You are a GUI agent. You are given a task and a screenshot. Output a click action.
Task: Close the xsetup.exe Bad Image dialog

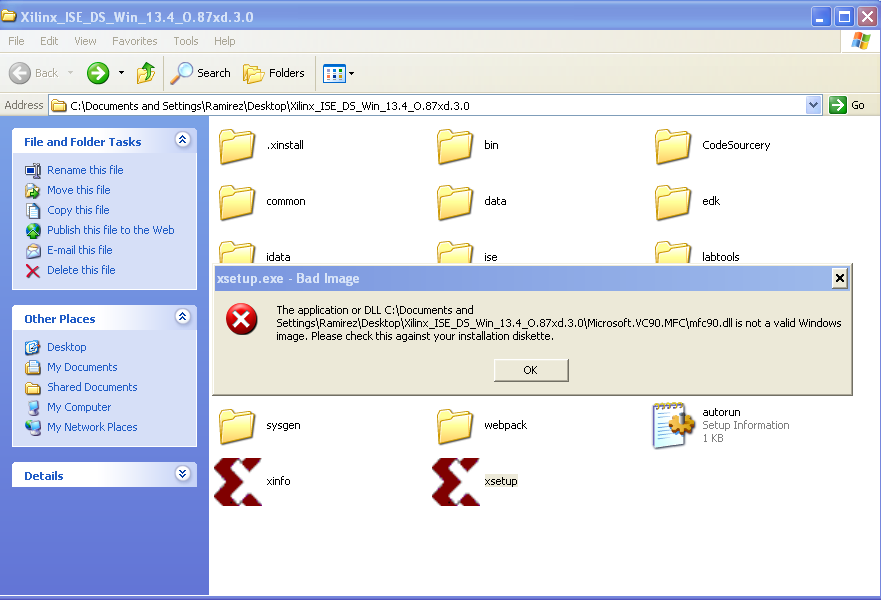(839, 278)
